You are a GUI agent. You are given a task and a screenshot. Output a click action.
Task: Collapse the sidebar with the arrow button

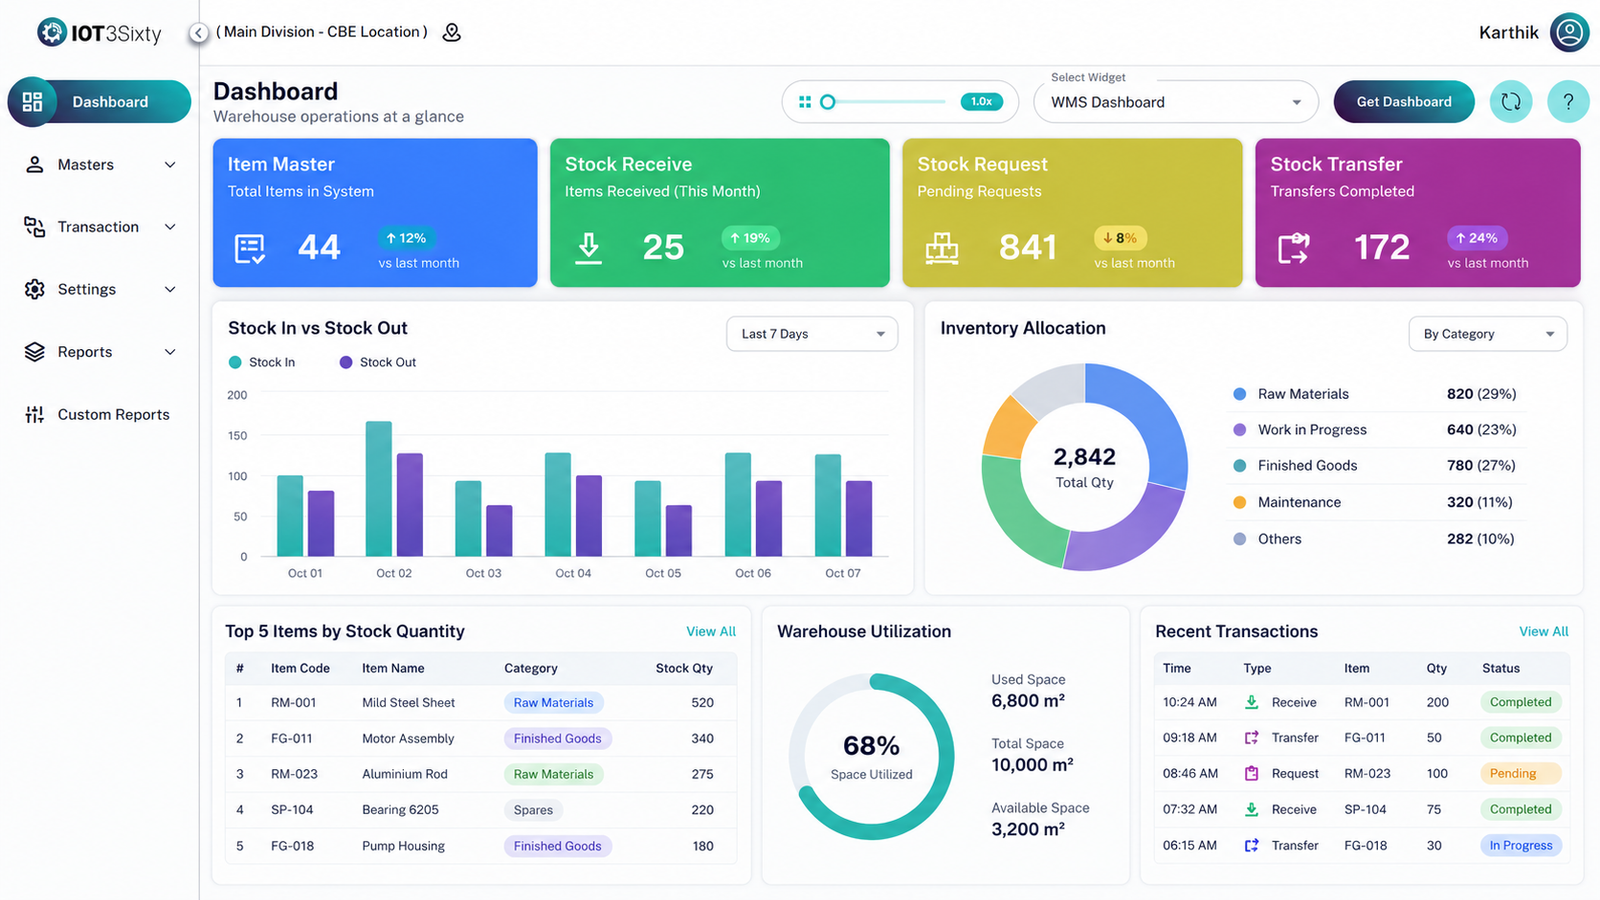pyautogui.click(x=198, y=33)
